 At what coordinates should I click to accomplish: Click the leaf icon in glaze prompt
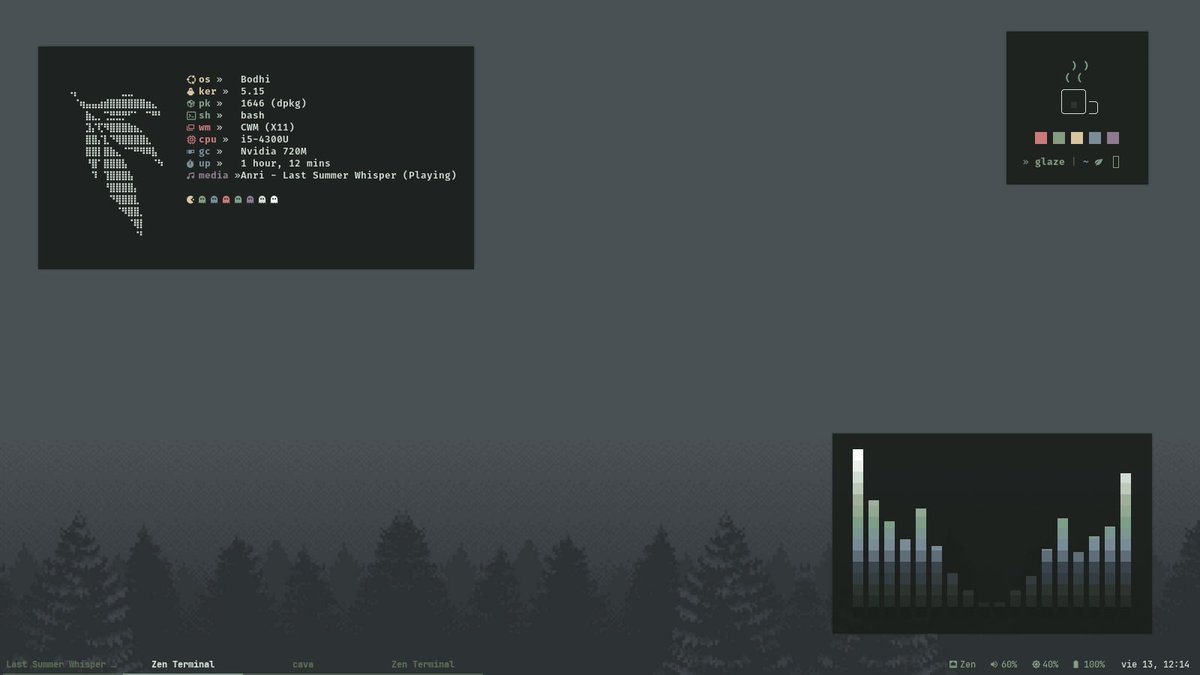1099,162
